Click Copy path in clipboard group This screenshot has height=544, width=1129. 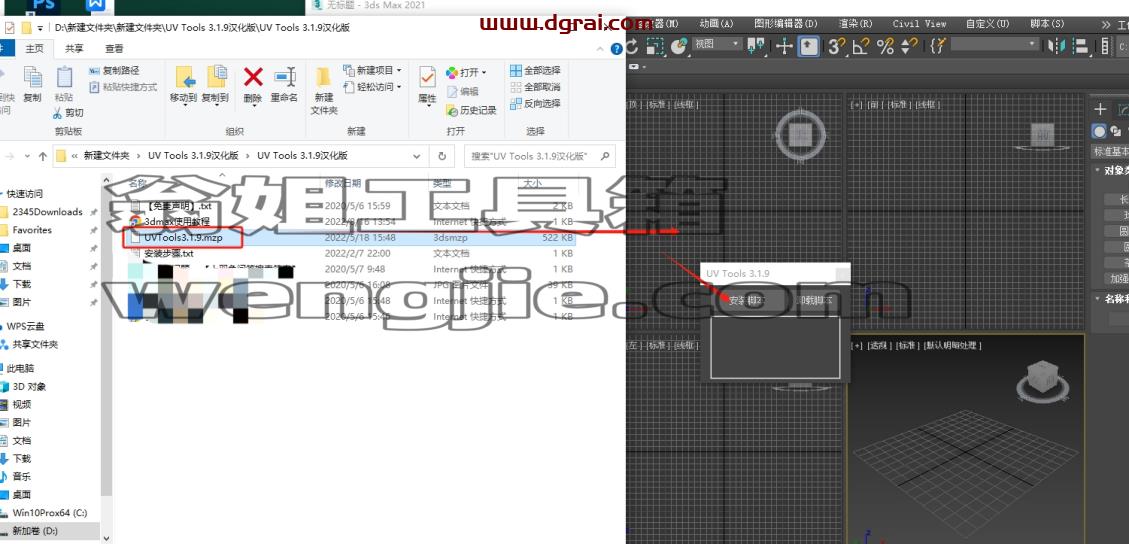pyautogui.click(x=114, y=71)
